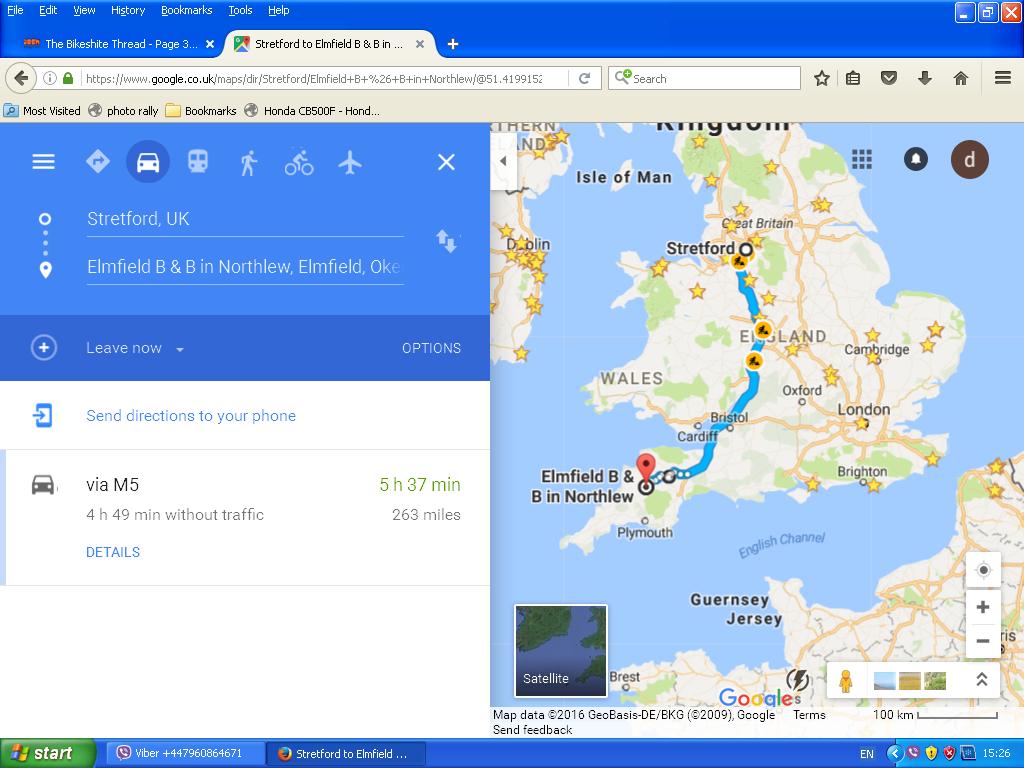Image resolution: width=1024 pixels, height=768 pixels.
Task: Open site identity padlock info
Action: coord(68,78)
